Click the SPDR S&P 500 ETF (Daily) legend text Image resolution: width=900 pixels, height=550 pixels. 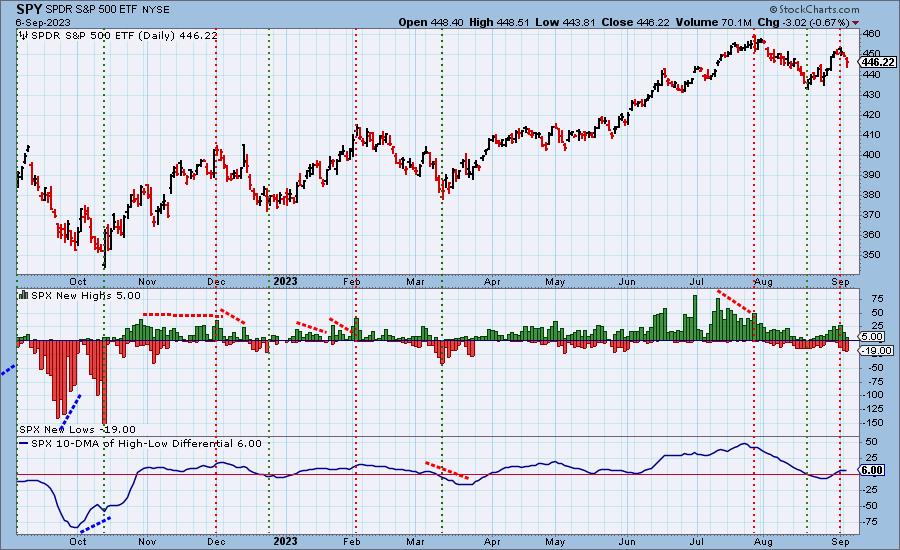click(124, 35)
